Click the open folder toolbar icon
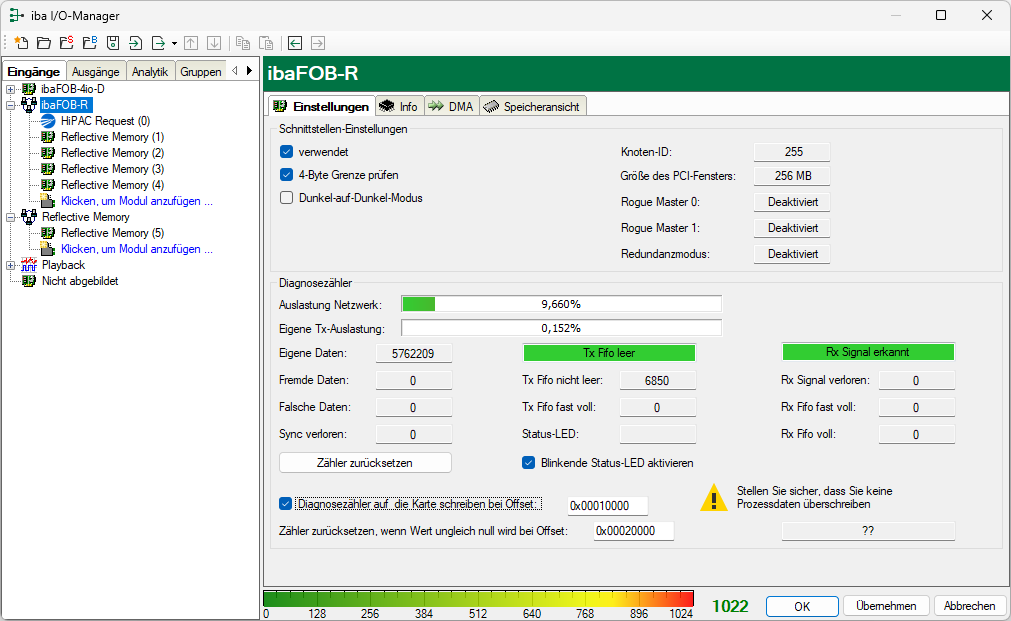Image resolution: width=1011 pixels, height=621 pixels. point(44,43)
